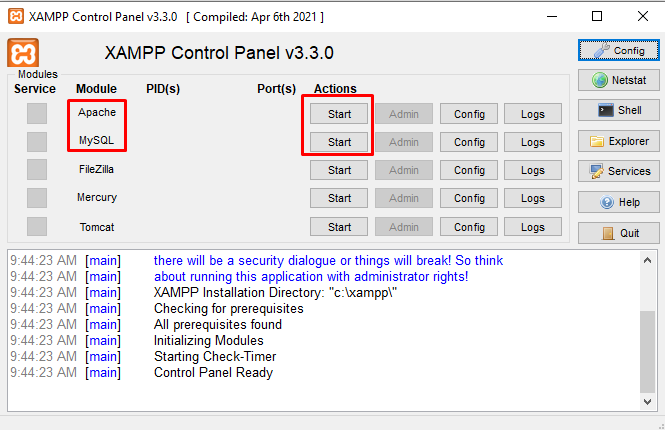This screenshot has width=665, height=430.
Task: Click the 'Module' column header
Action: [x=96, y=89]
